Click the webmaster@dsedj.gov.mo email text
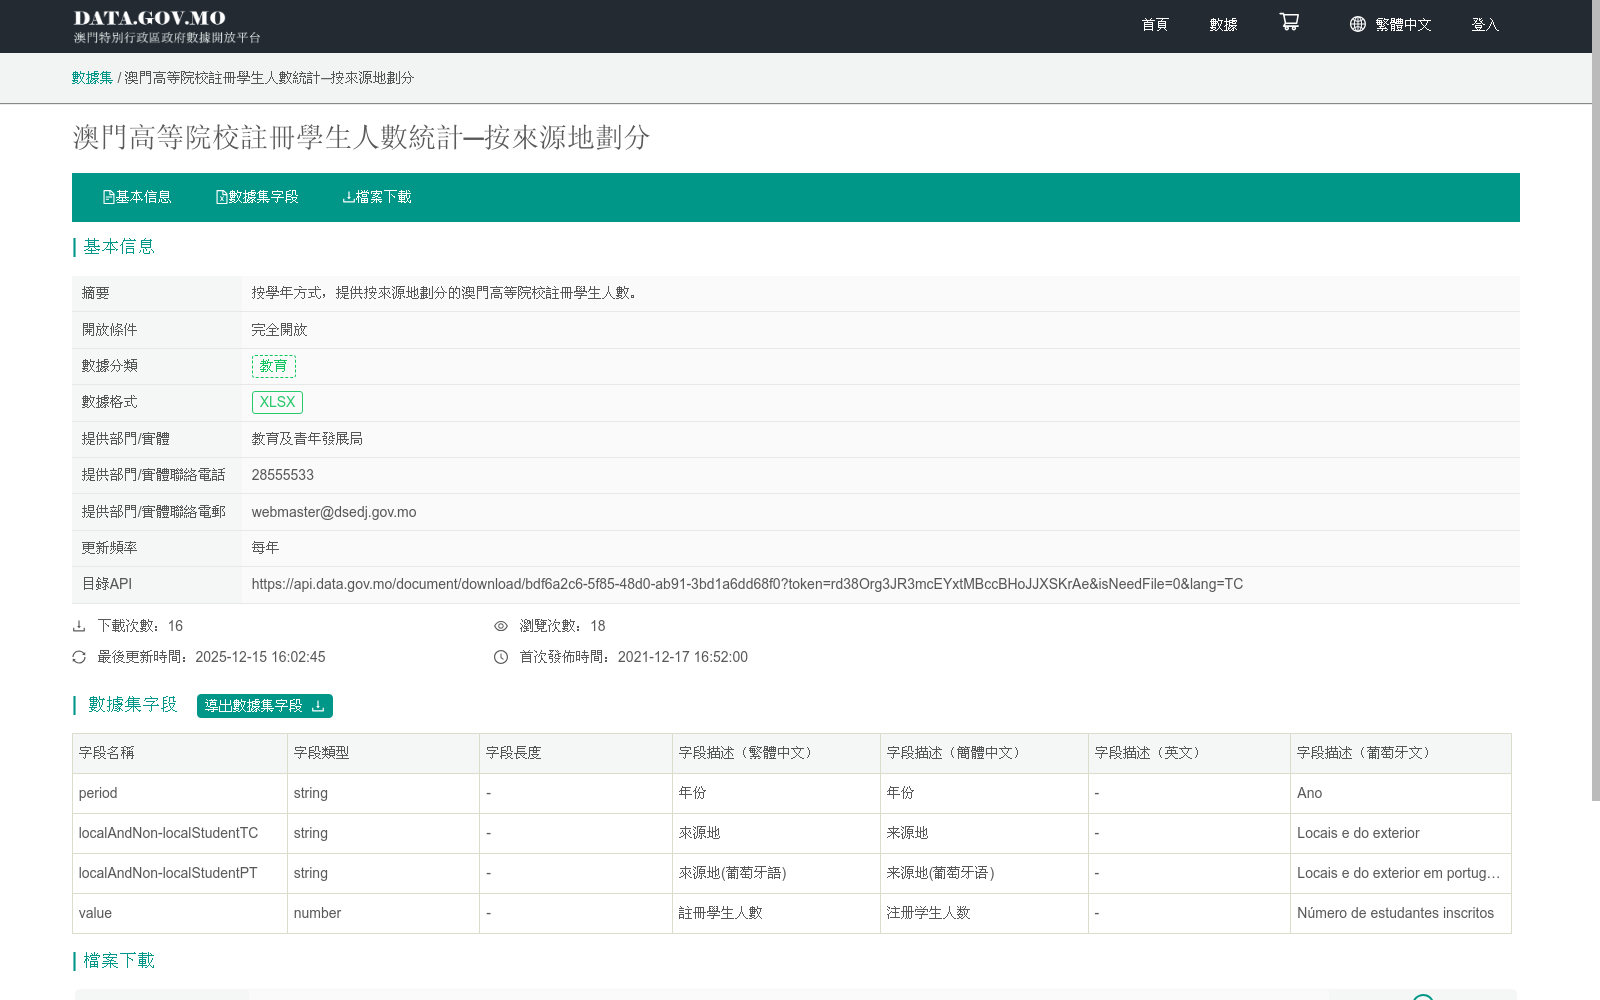 334,512
